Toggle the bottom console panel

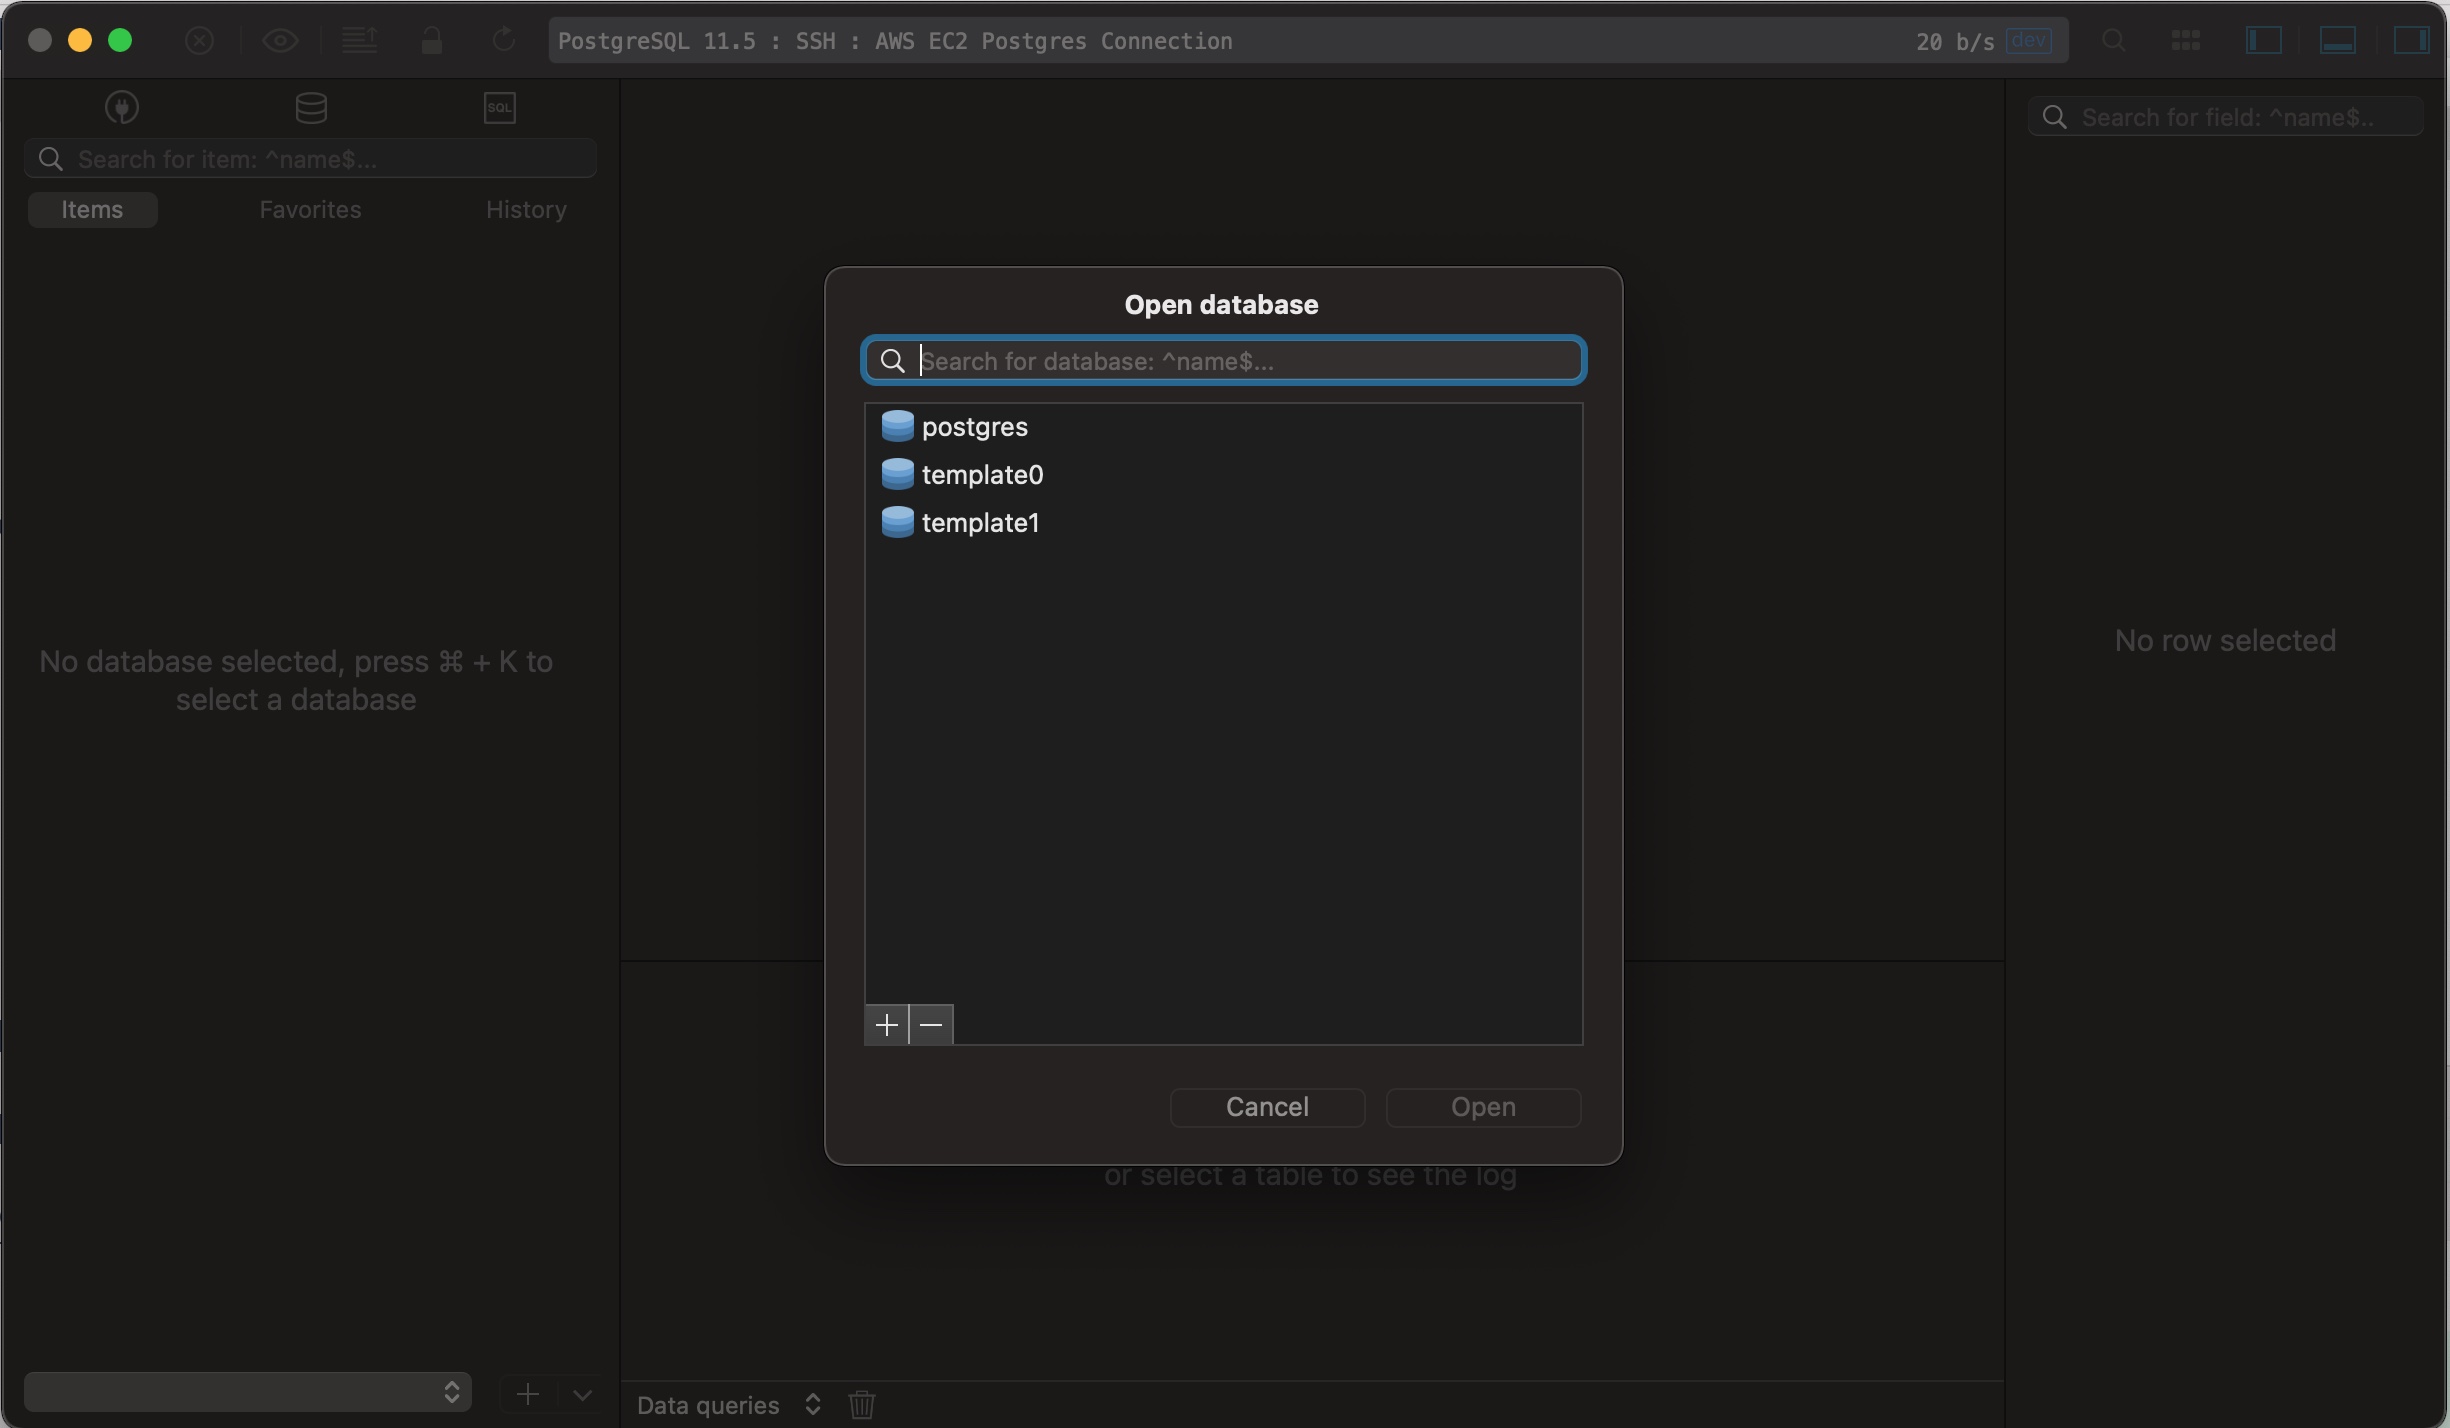(x=2337, y=41)
